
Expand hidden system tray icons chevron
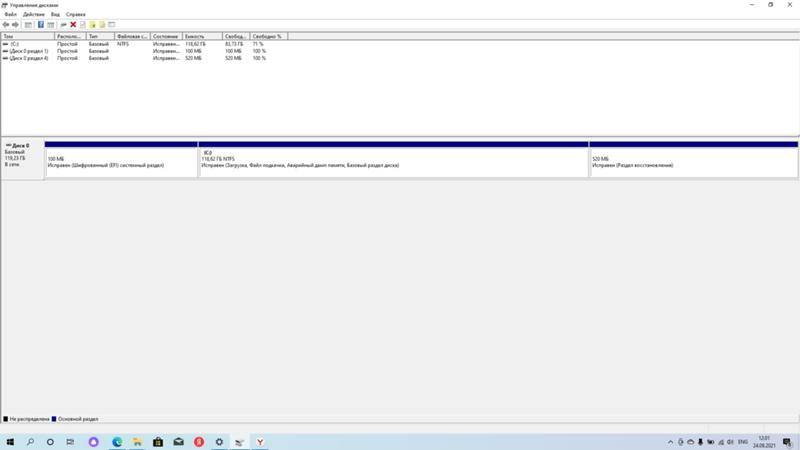point(670,442)
